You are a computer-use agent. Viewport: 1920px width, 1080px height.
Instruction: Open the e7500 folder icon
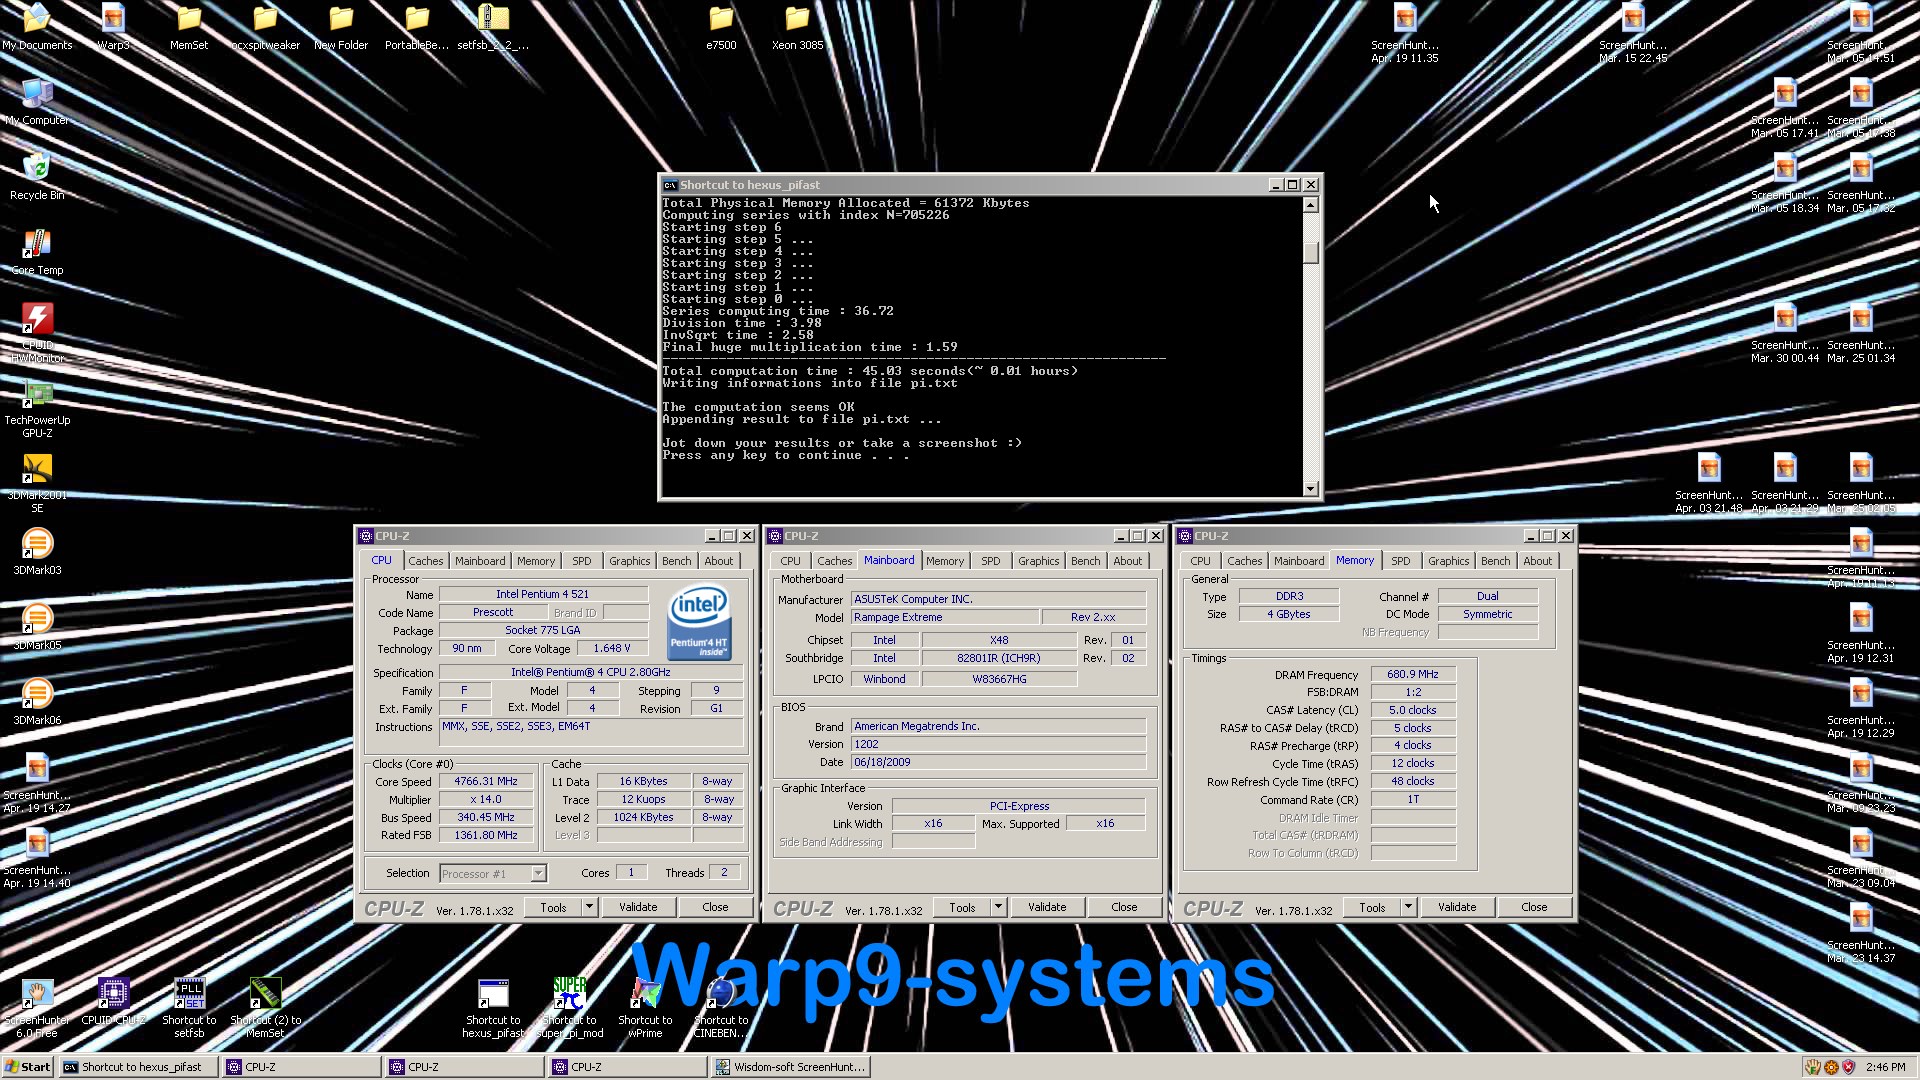point(721,27)
